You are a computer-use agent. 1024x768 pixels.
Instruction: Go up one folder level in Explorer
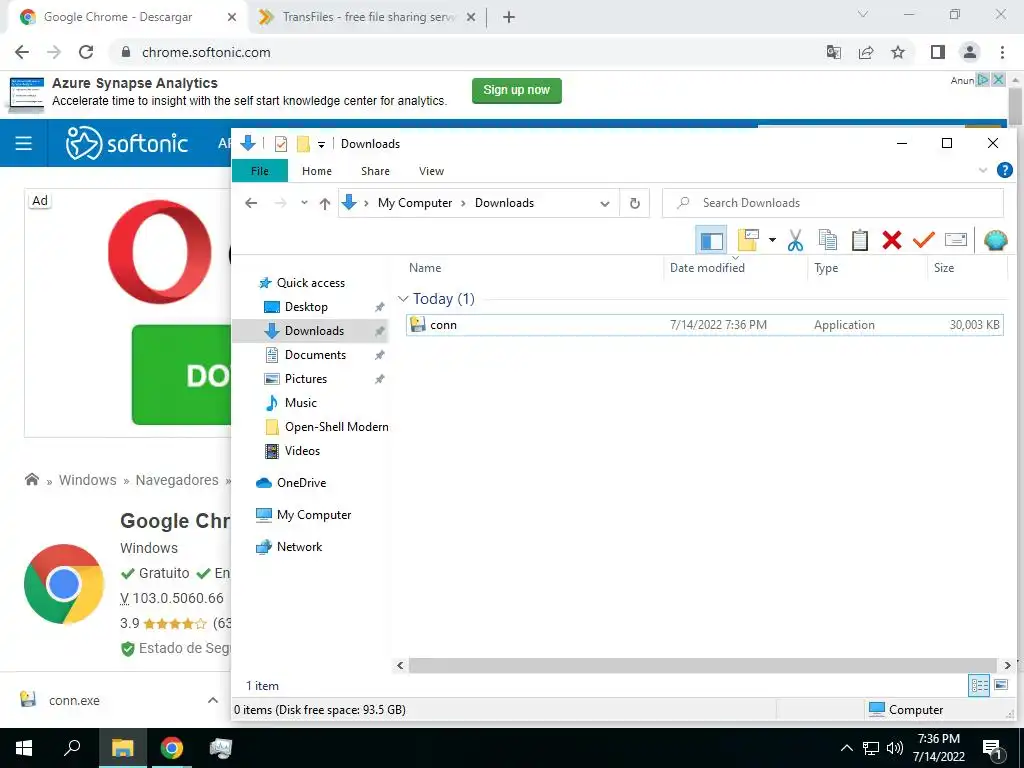tap(325, 204)
